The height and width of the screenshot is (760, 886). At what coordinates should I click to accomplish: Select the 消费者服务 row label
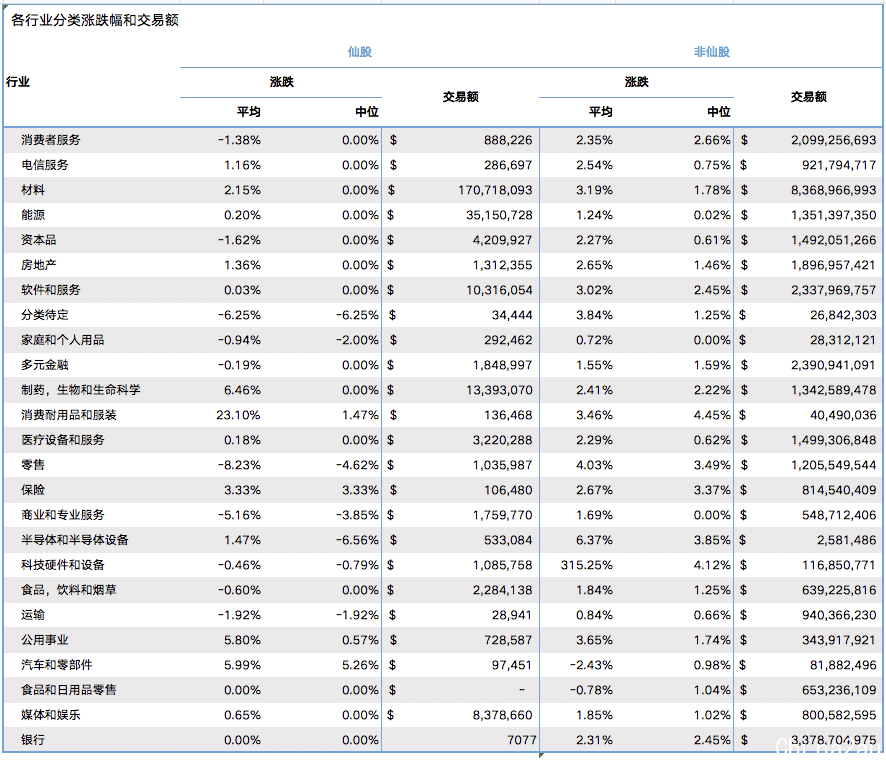tap(51, 140)
